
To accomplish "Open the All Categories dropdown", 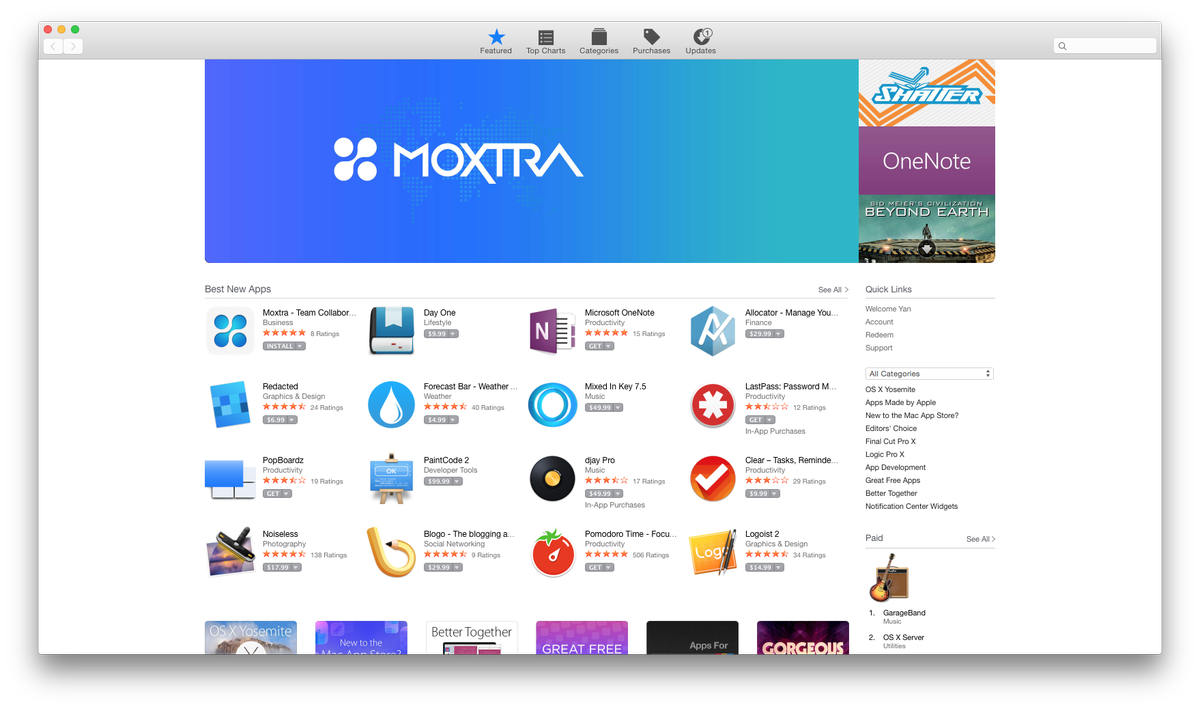I will pos(929,372).
